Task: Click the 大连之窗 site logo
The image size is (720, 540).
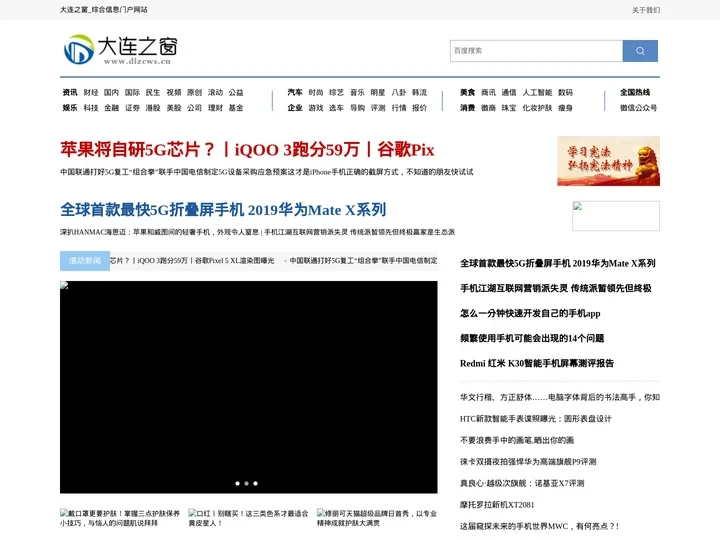Action: tap(120, 50)
